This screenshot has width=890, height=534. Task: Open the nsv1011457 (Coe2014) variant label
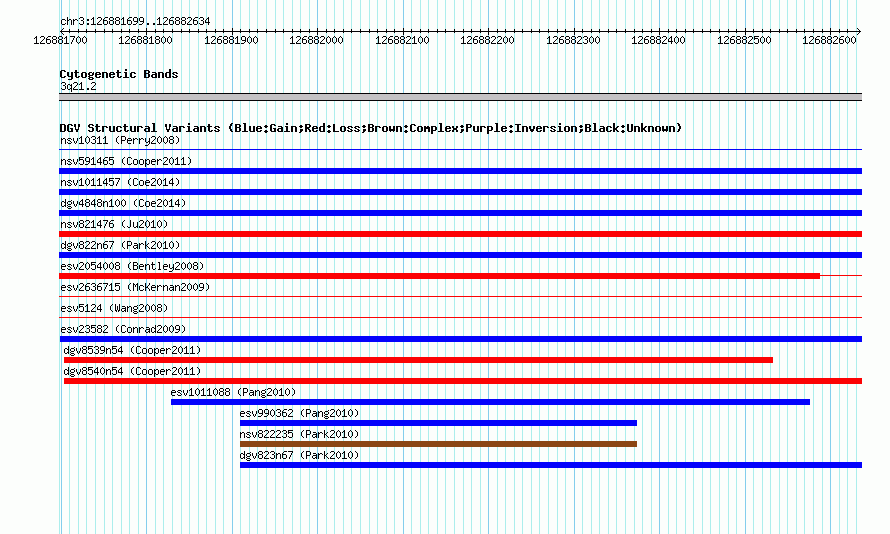point(120,182)
